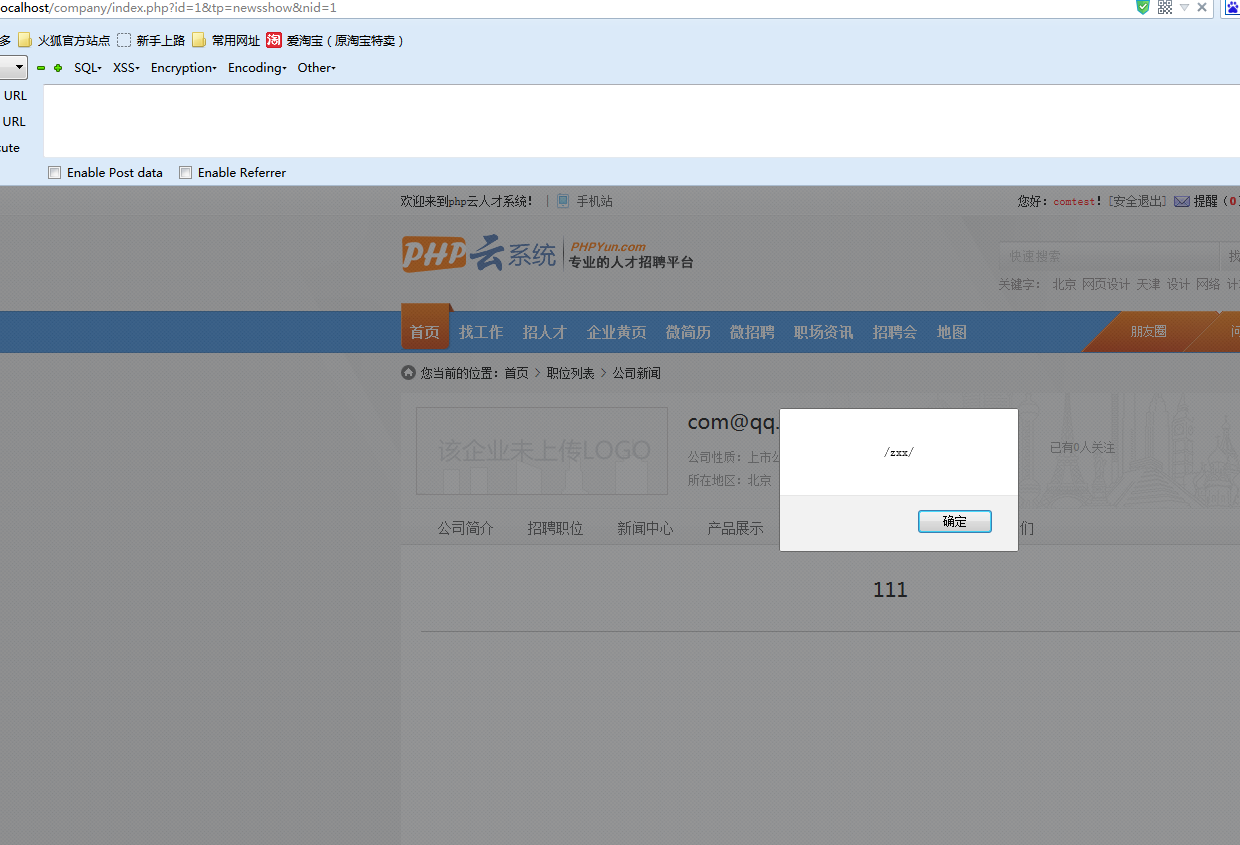This screenshot has width=1240, height=845.
Task: Open the 新闻中心 tab
Action: pyautogui.click(x=645, y=528)
